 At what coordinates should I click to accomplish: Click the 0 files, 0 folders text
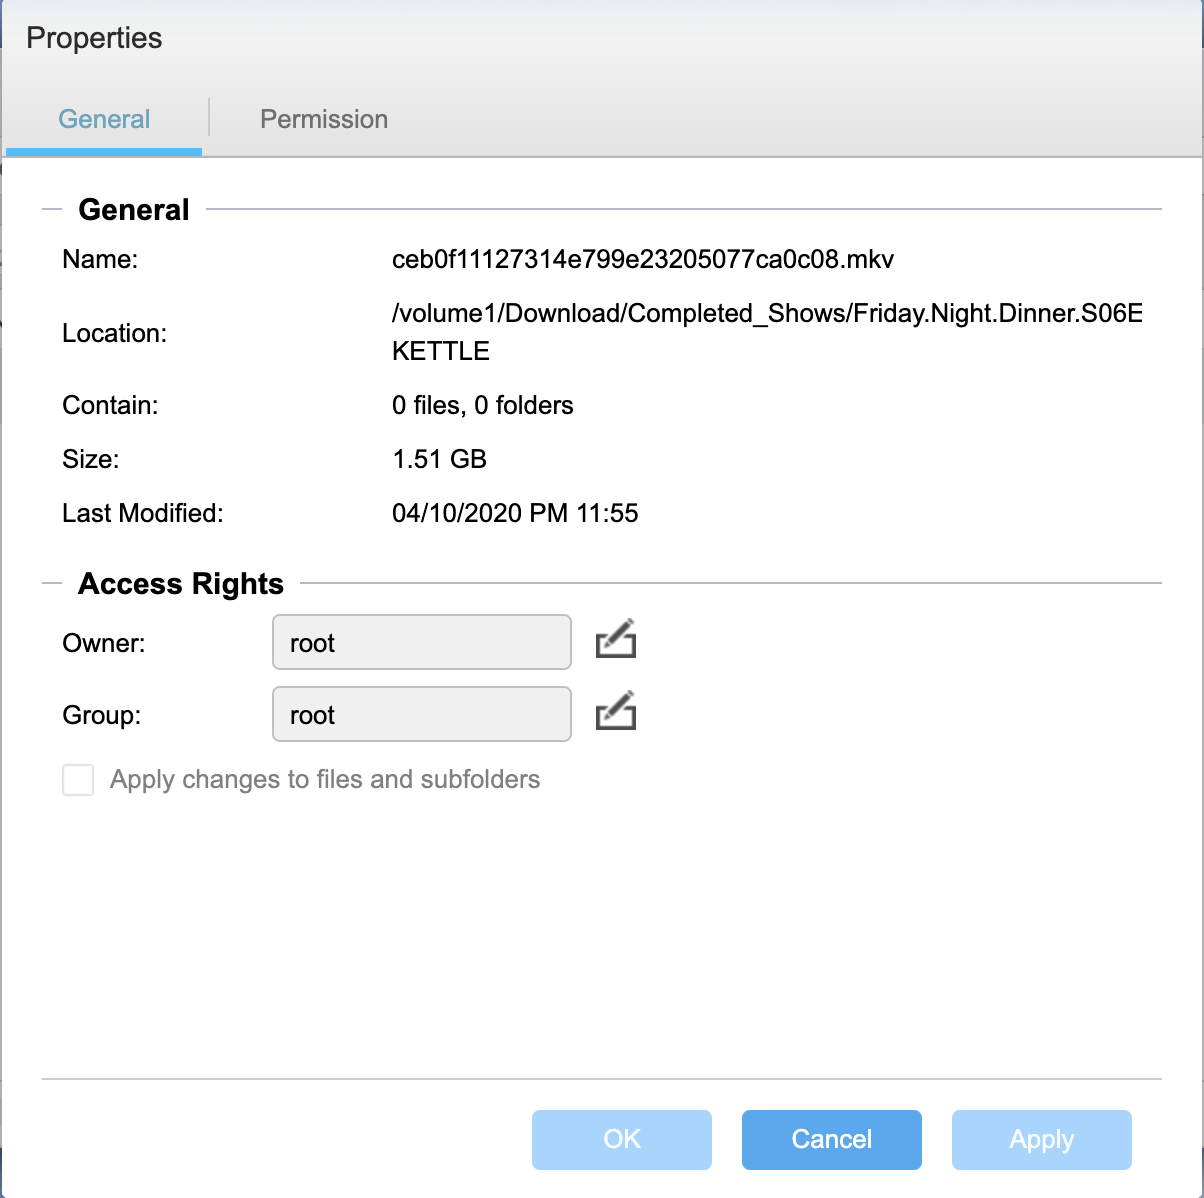tap(483, 406)
